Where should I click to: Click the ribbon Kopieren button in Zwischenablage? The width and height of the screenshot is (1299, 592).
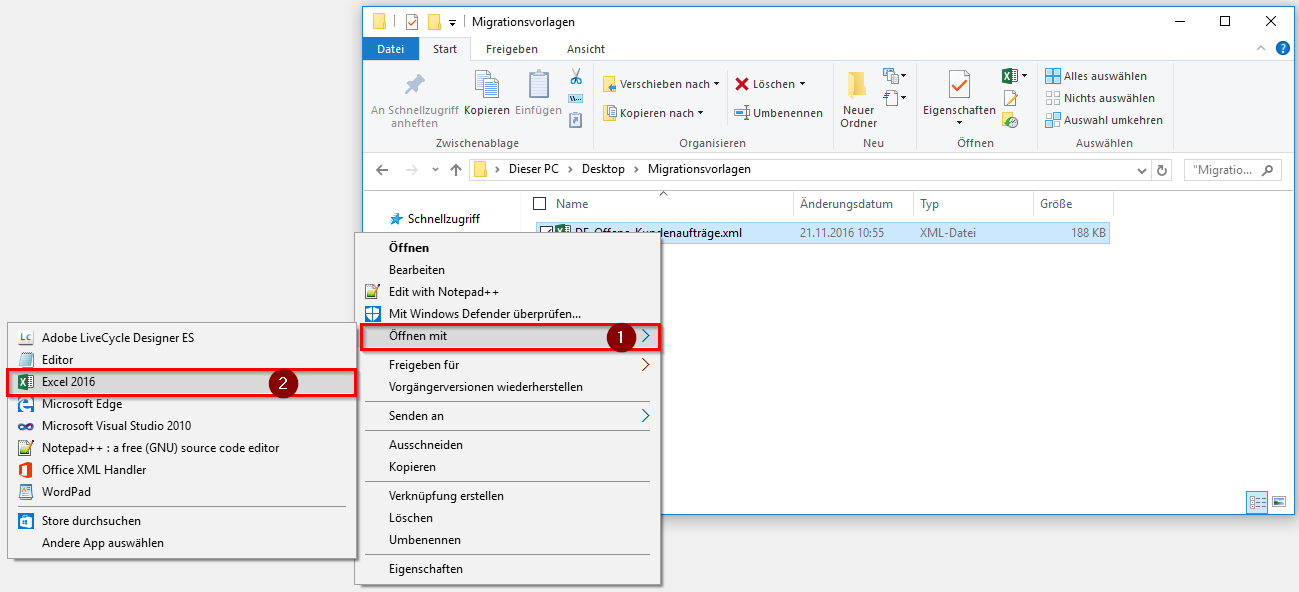click(x=487, y=94)
